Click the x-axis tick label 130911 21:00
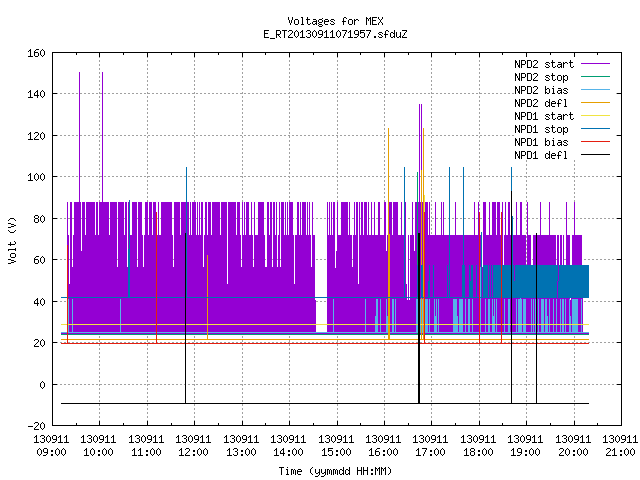 pos(620,446)
